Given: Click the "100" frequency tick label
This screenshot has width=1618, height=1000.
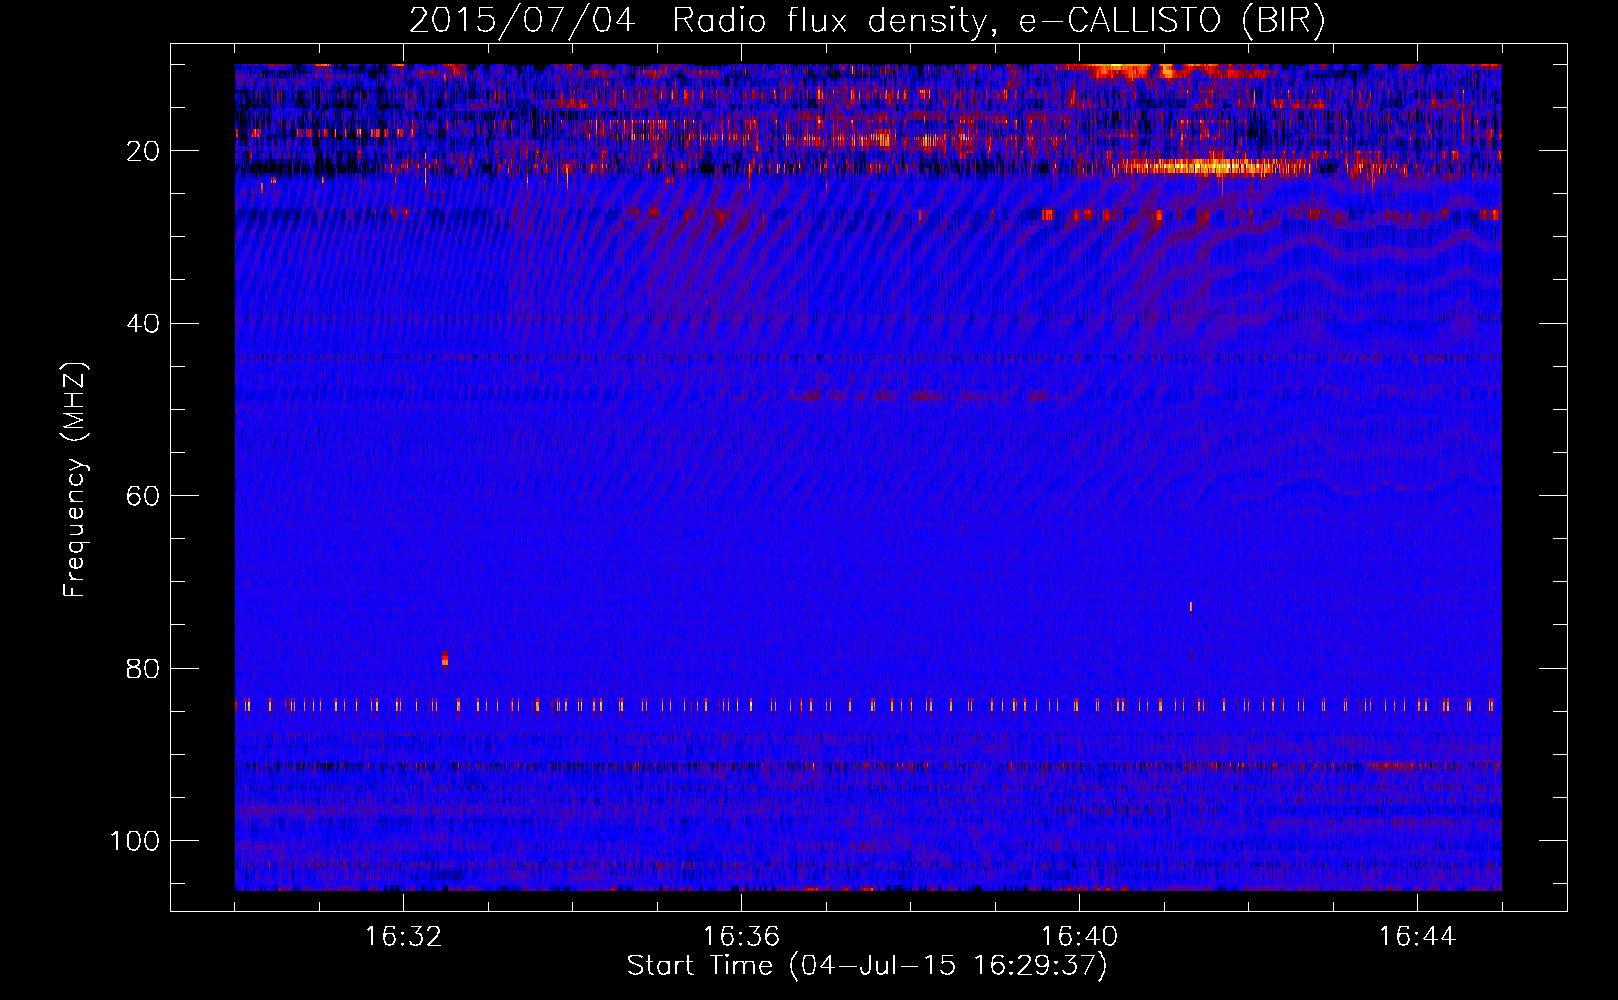Looking at the screenshot, I should tap(135, 841).
